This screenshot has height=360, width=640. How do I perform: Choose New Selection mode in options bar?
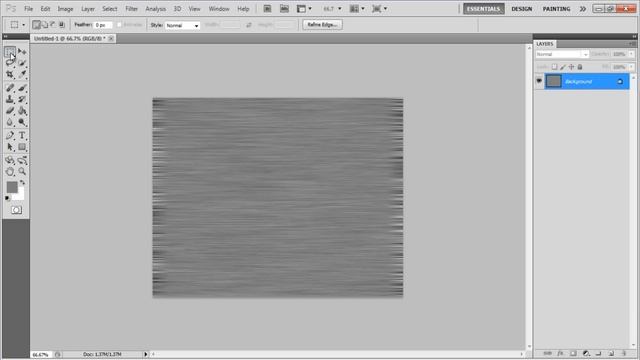click(x=36, y=25)
